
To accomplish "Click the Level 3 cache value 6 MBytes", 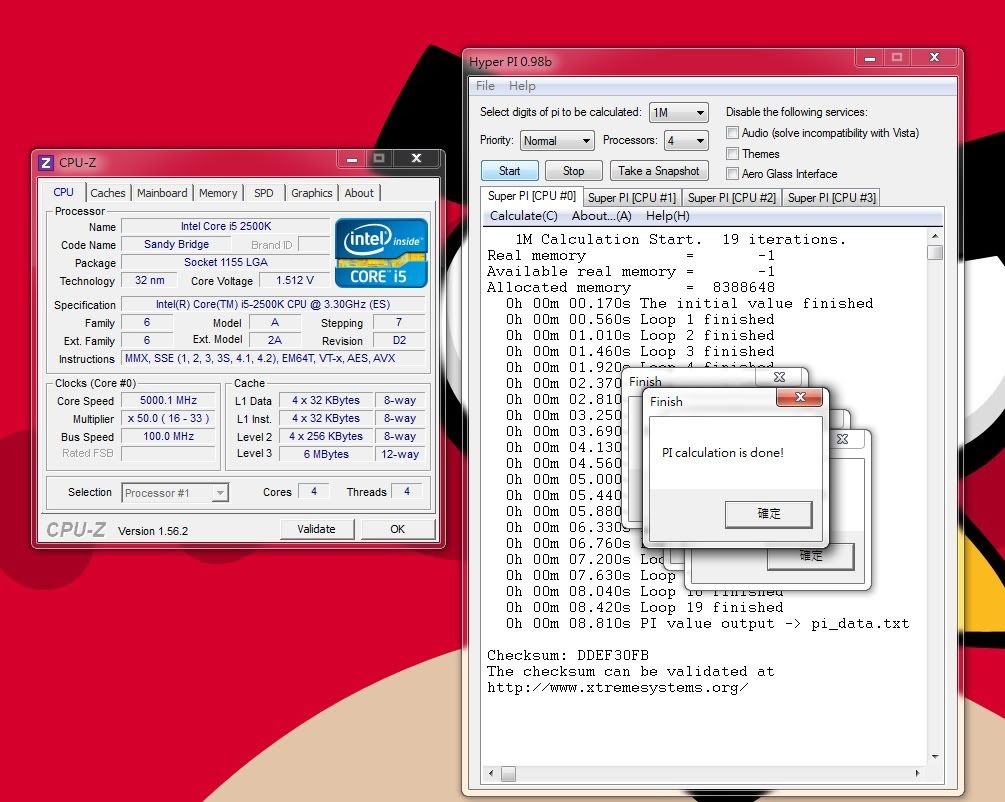I will (x=326, y=454).
